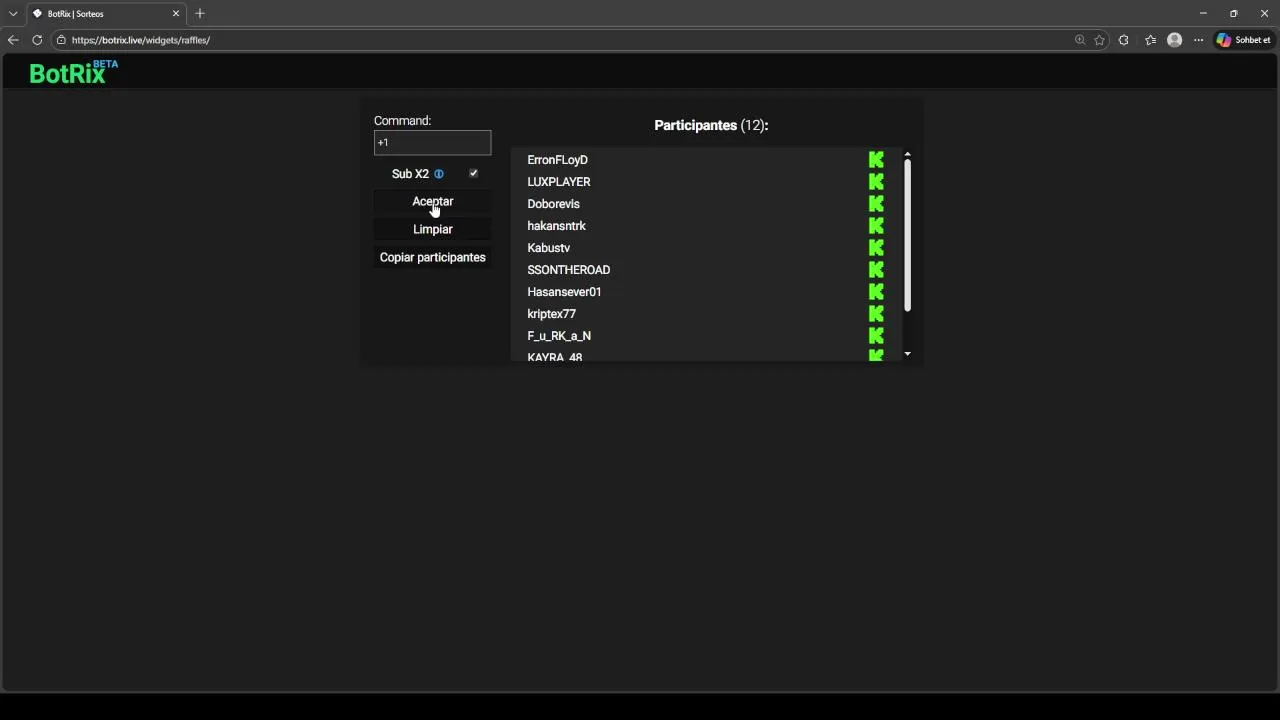1280x720 pixels.
Task: Uncheck the Sub X2 checkbox
Action: point(474,173)
